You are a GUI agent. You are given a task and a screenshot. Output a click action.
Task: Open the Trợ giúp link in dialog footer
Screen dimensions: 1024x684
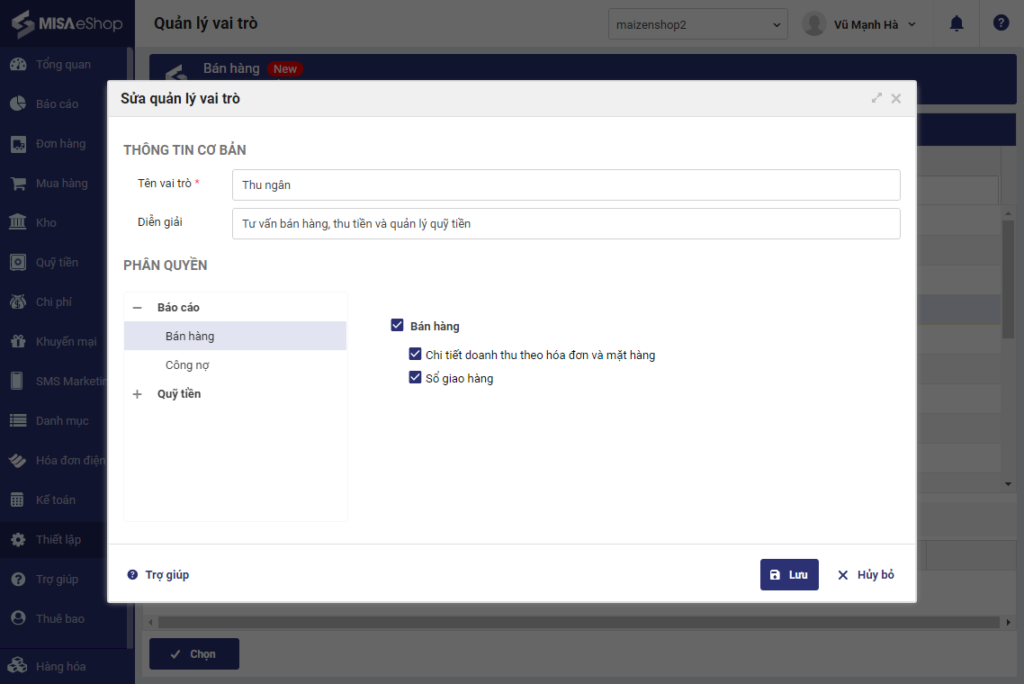pos(158,575)
